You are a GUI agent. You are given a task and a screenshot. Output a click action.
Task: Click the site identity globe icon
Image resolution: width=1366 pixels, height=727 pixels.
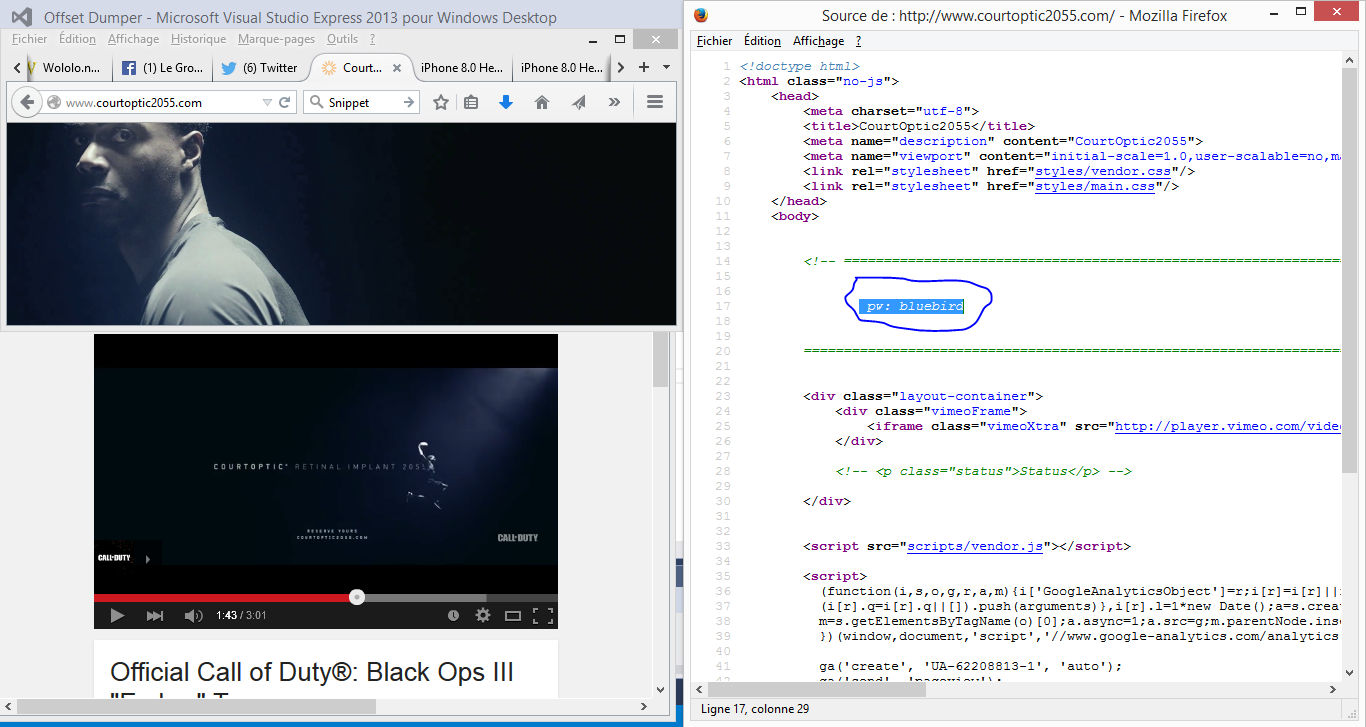[54, 102]
